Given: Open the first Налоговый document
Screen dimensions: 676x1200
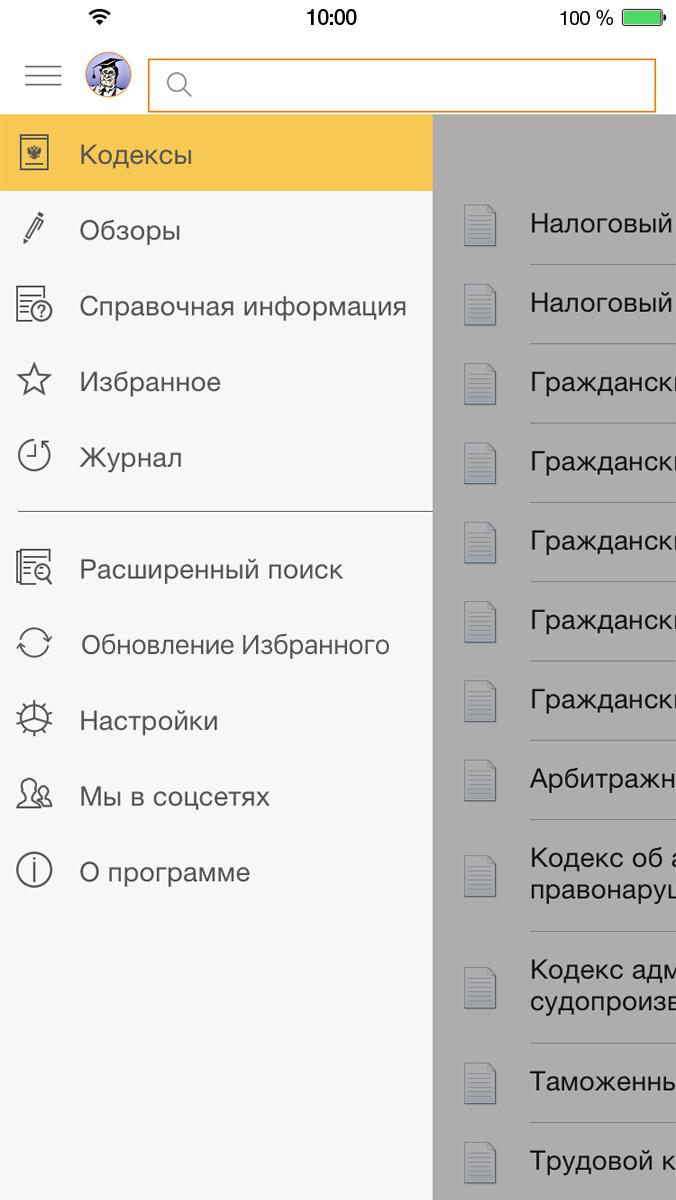Looking at the screenshot, I should click(600, 223).
